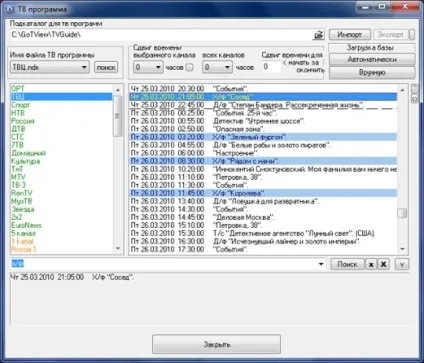The height and width of the screenshot is (363, 424).
Task: Click the v button next to the X buttons
Action: coord(402,264)
